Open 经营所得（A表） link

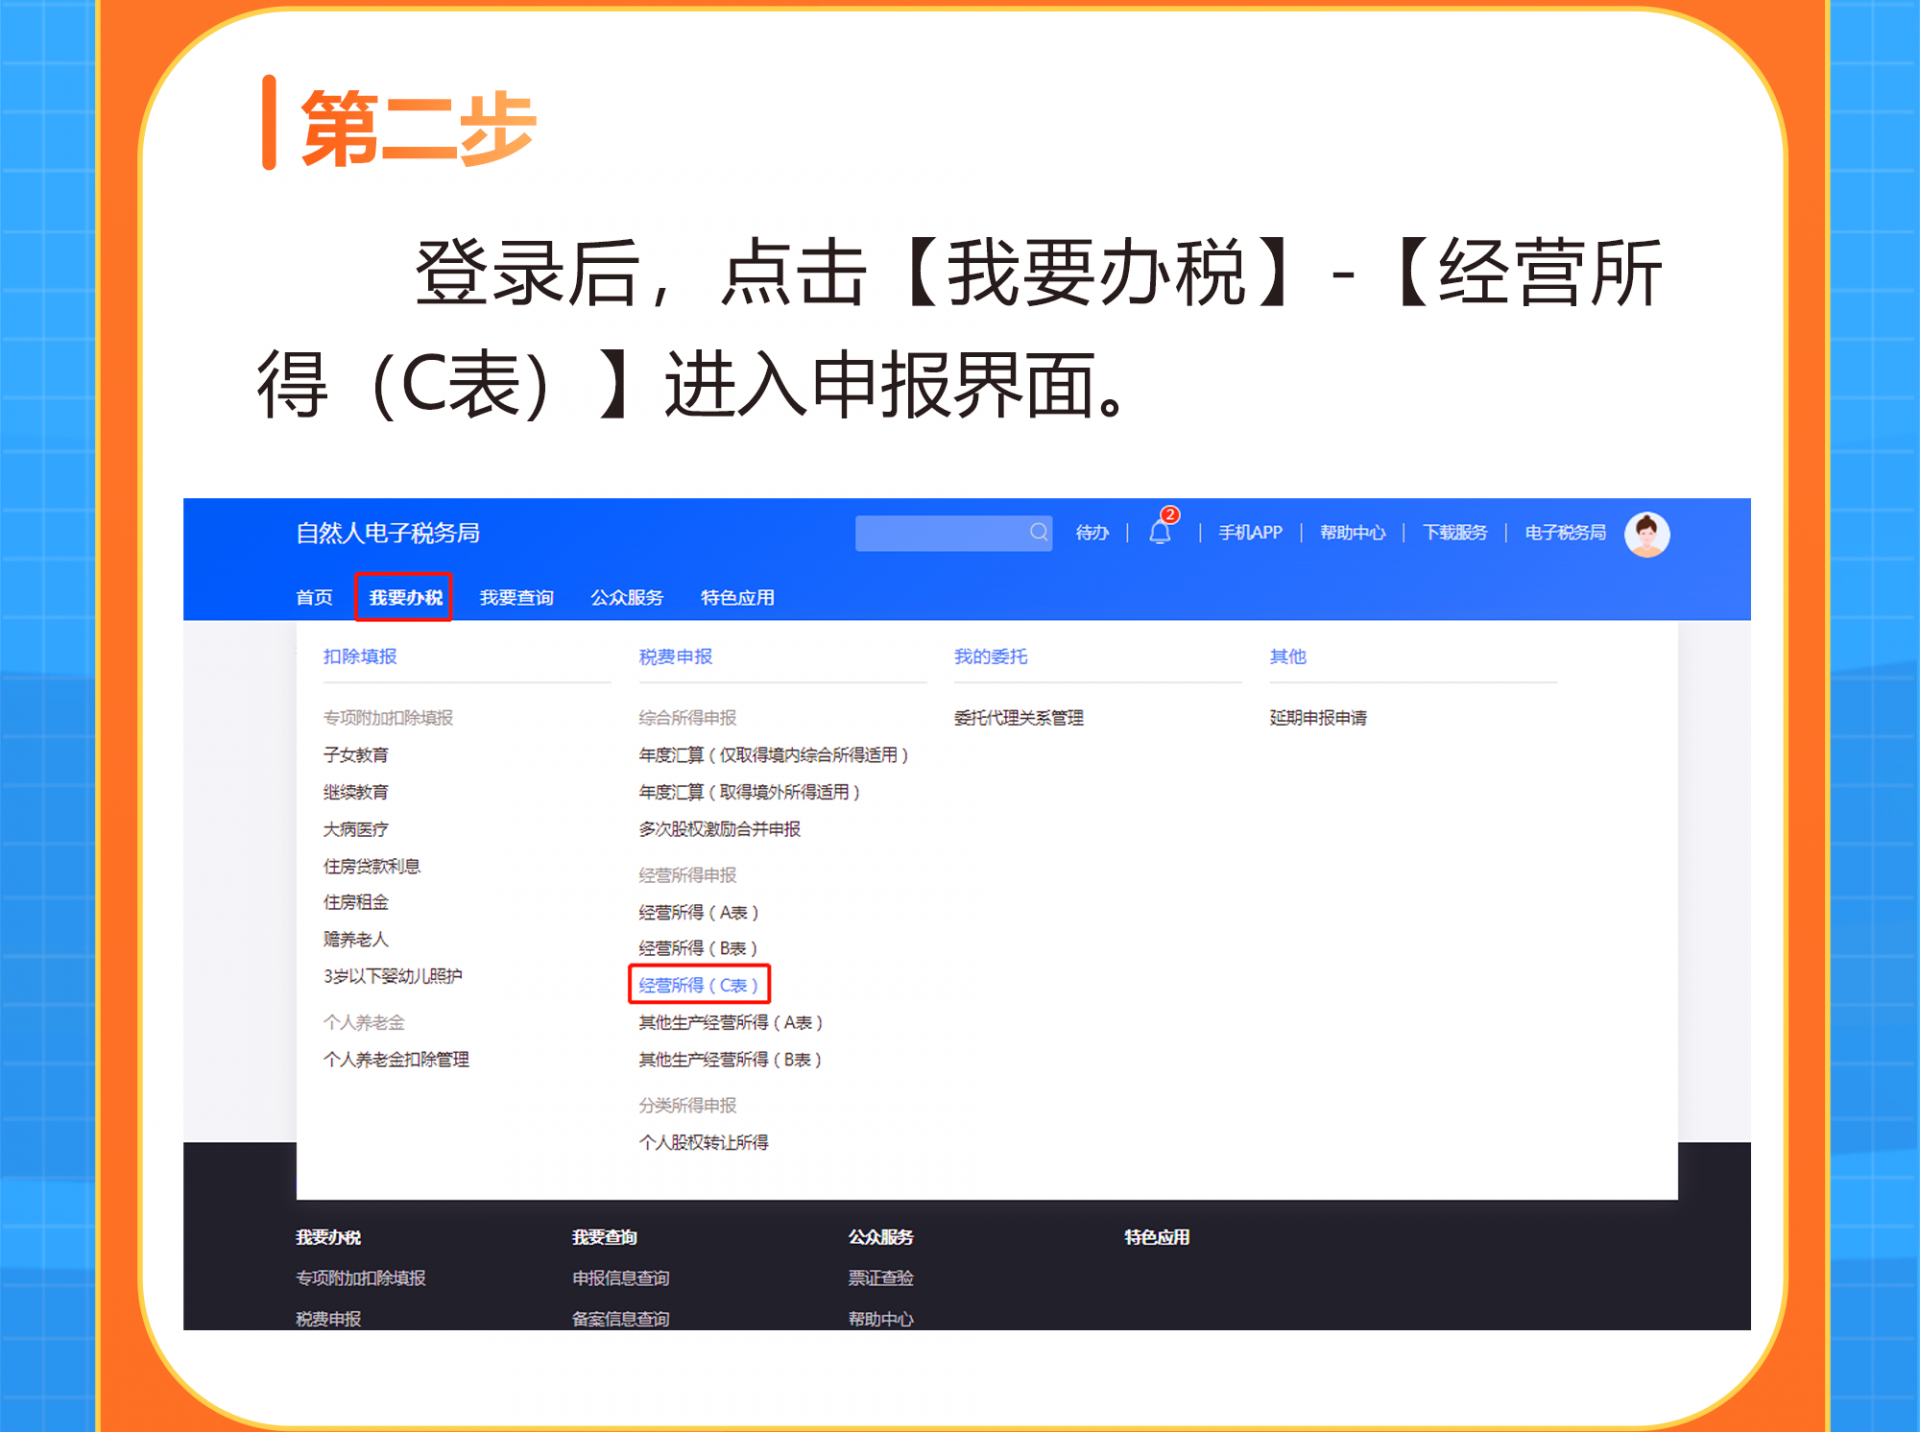[x=698, y=912]
